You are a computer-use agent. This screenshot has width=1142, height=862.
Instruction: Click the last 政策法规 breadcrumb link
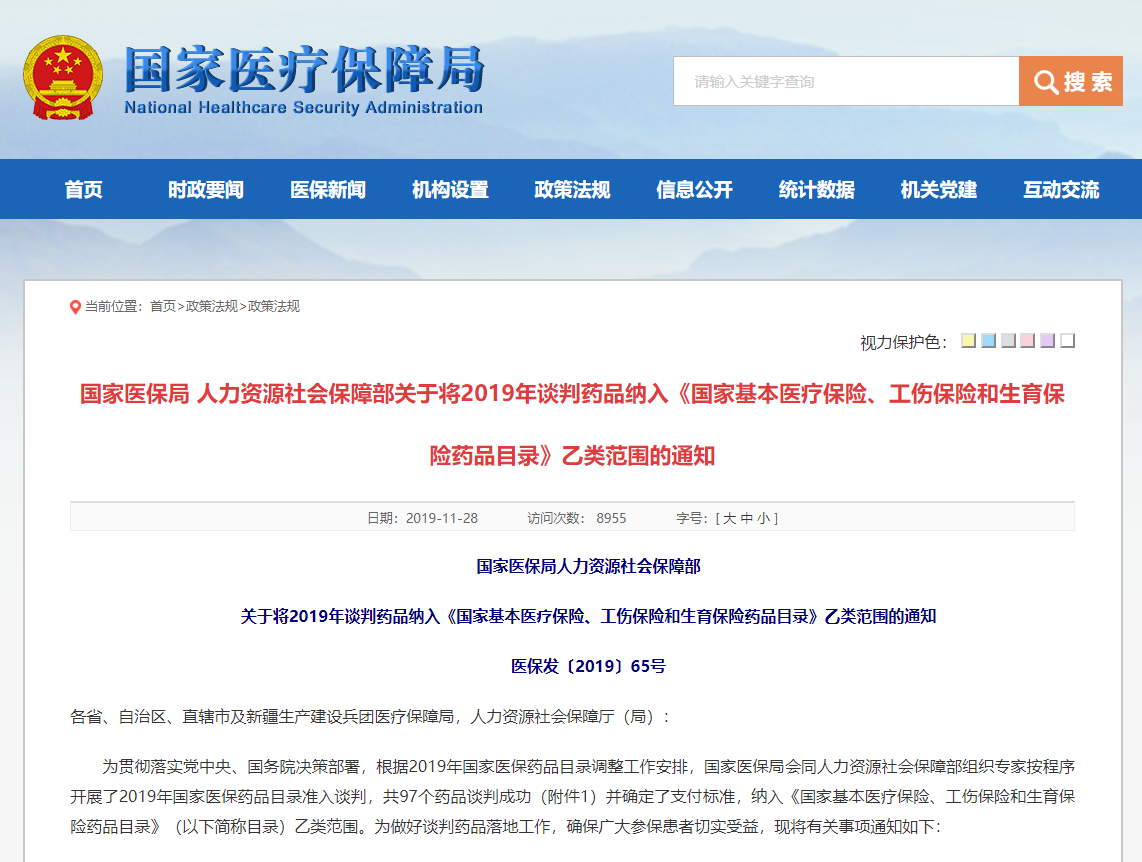point(274,307)
